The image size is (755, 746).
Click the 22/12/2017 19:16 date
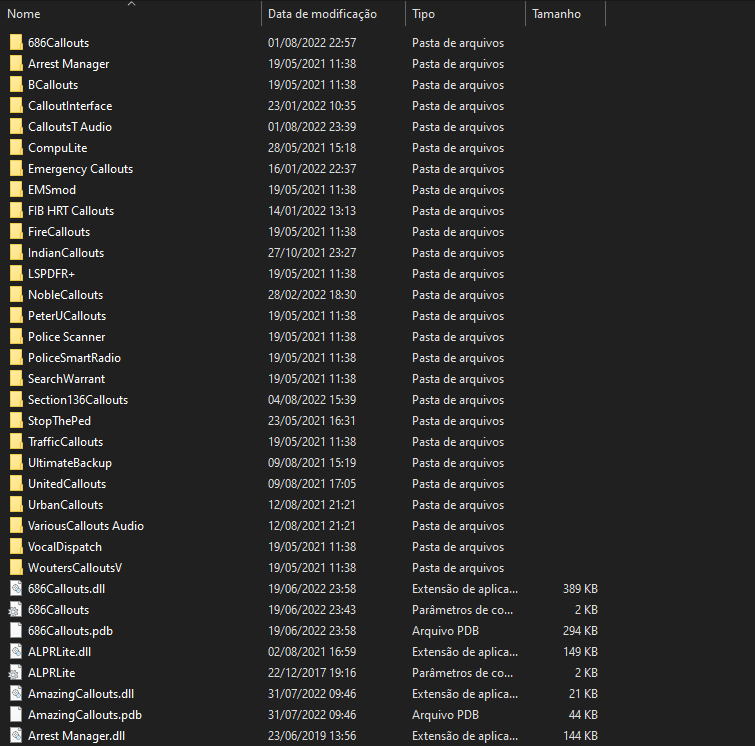point(312,673)
